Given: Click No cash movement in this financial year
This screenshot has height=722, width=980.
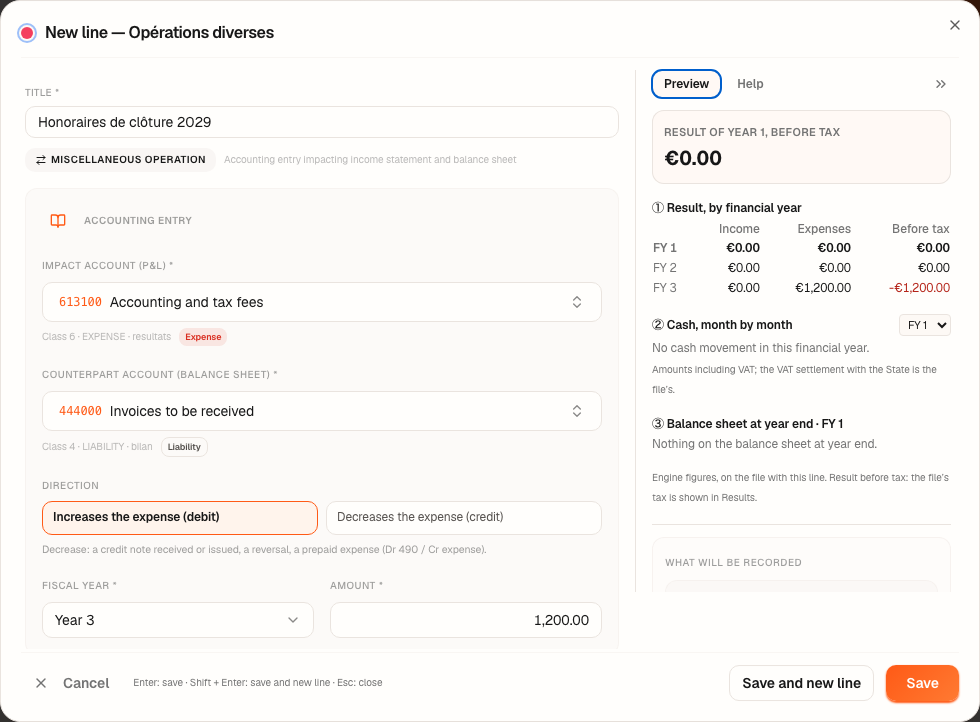Looking at the screenshot, I should click(x=761, y=348).
